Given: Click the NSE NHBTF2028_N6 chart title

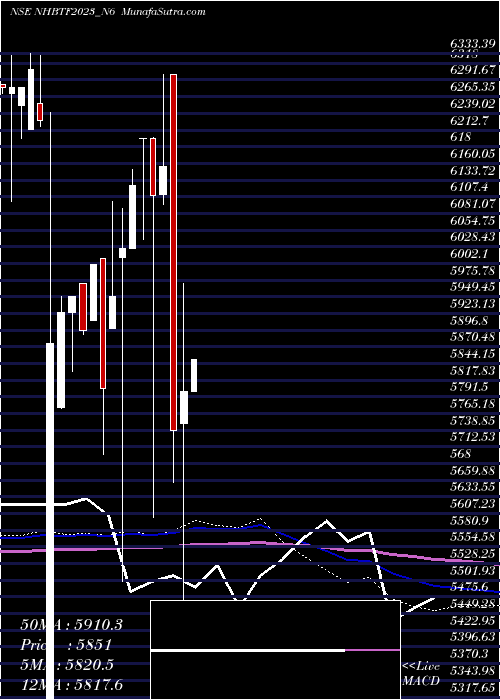Looking at the screenshot, I should 63,12.
